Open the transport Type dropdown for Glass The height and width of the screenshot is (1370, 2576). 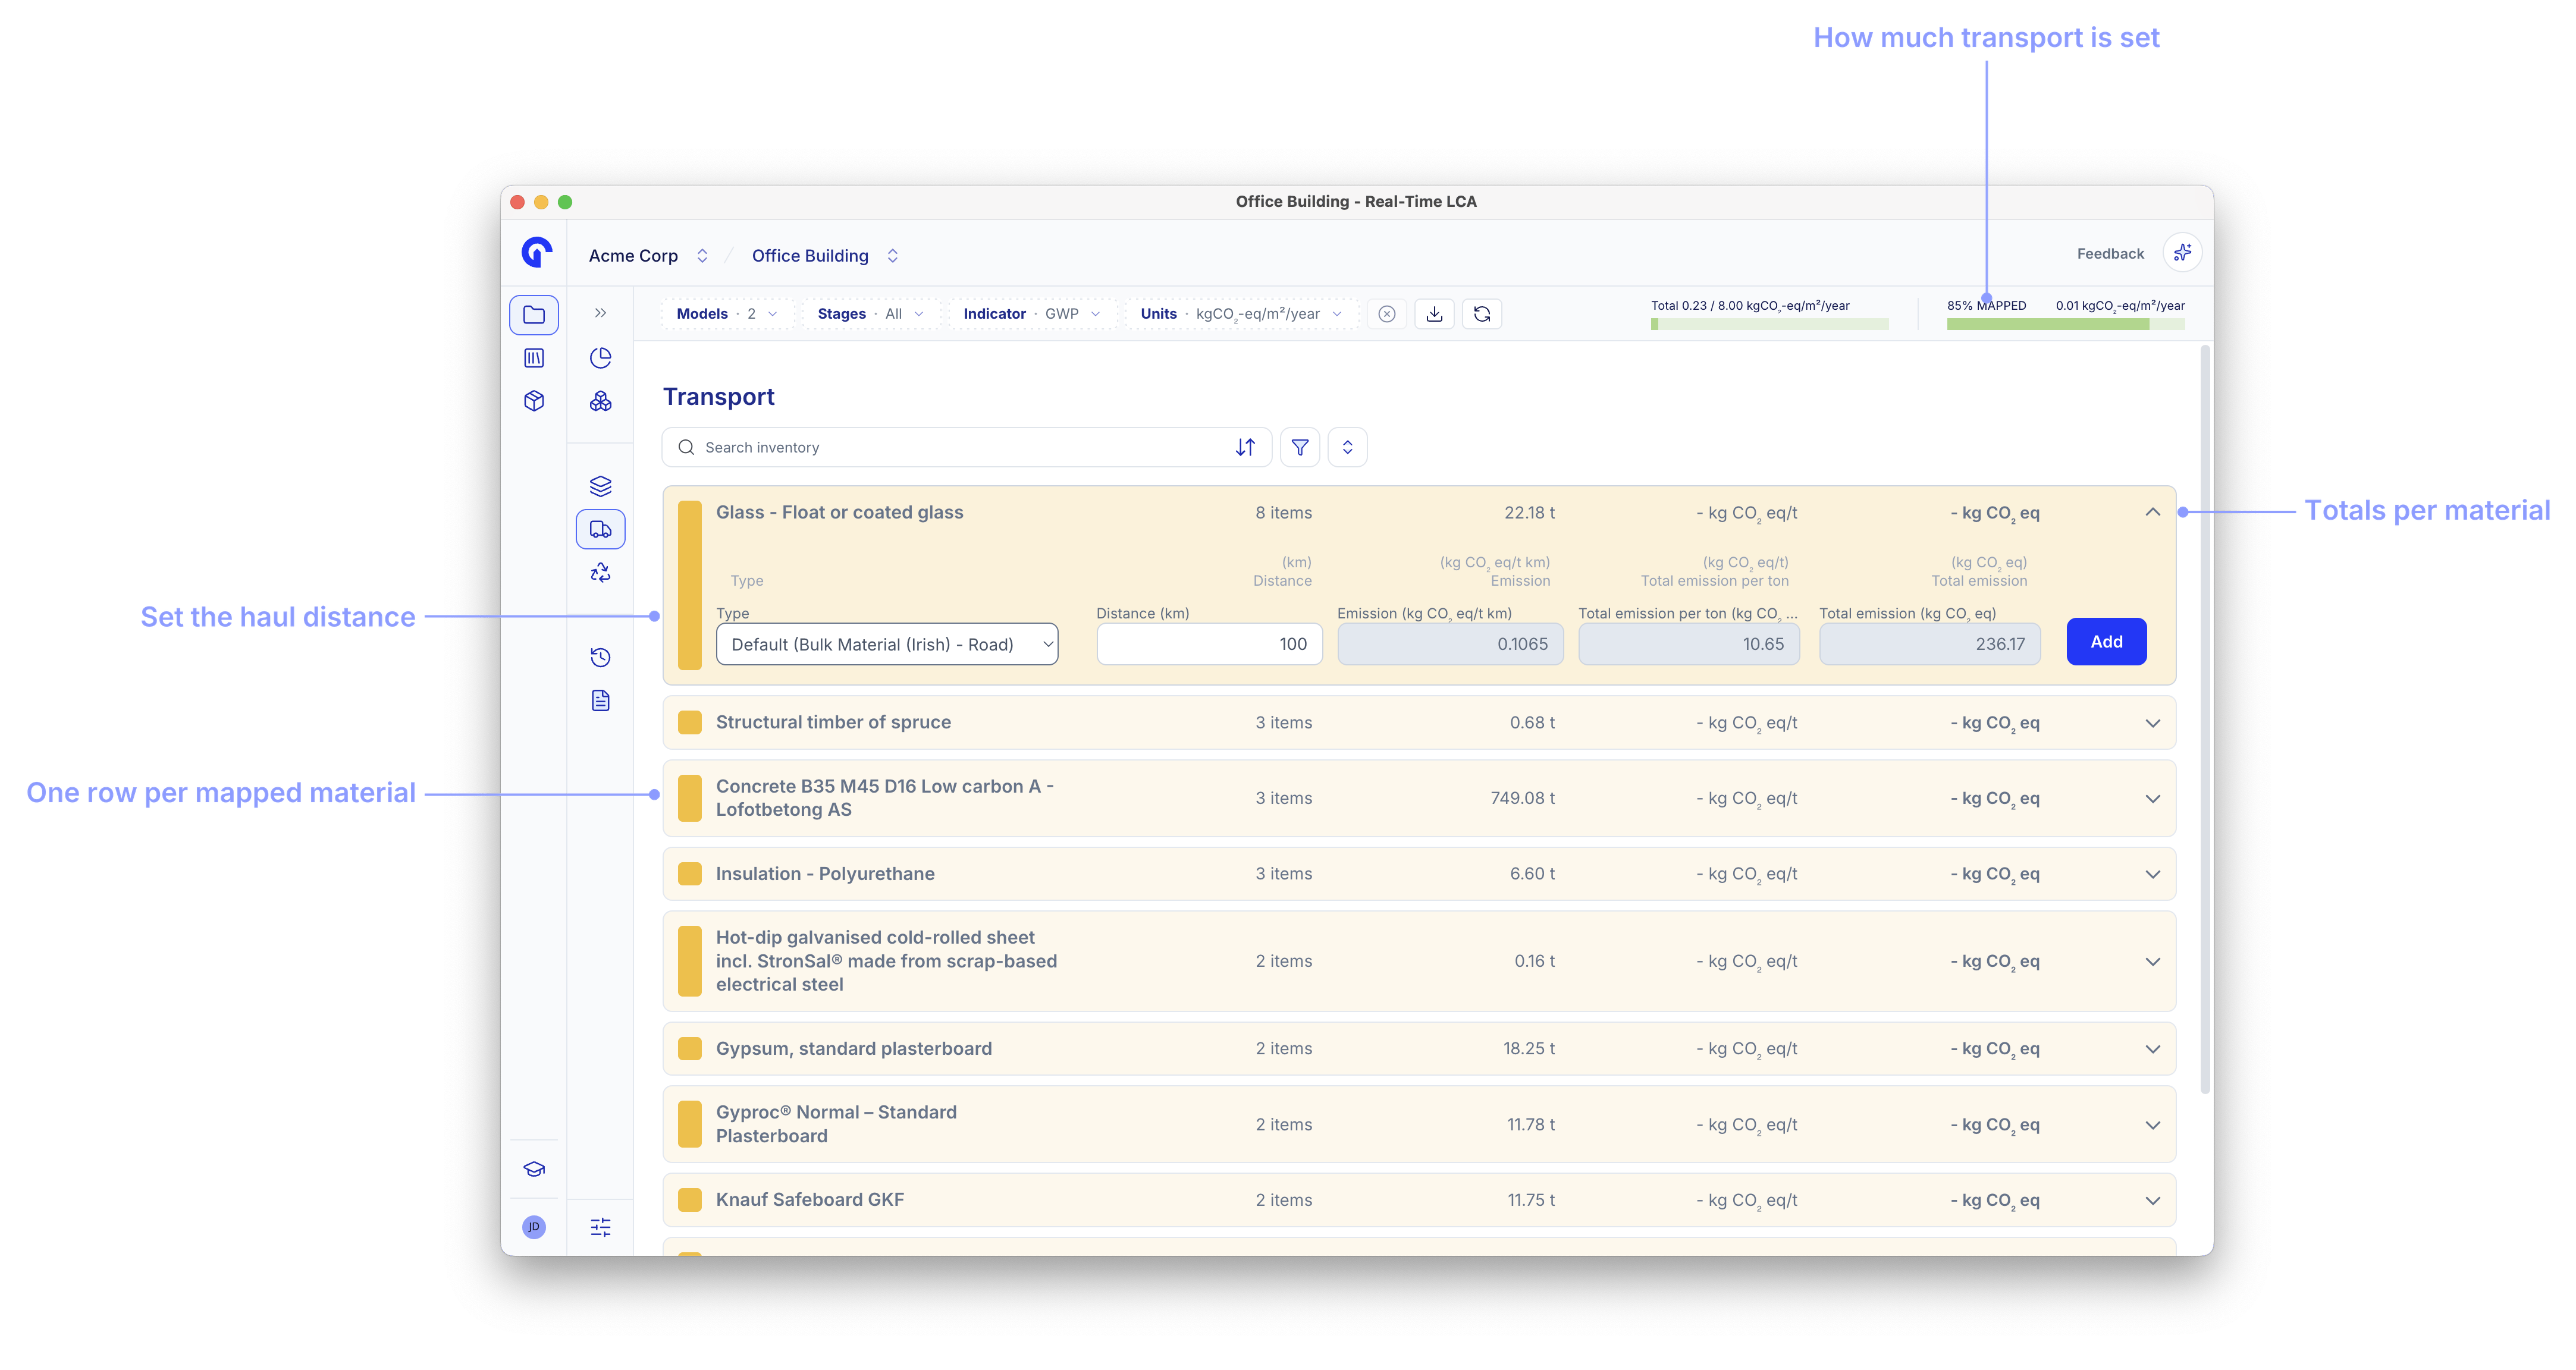click(887, 644)
